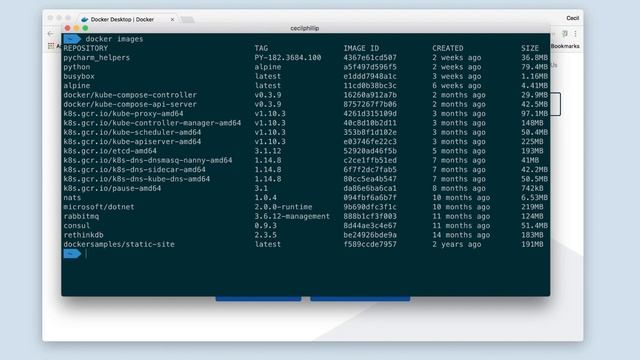The height and width of the screenshot is (360, 640).
Task: Select the pycharm_helpers repository name
Action: (96, 58)
